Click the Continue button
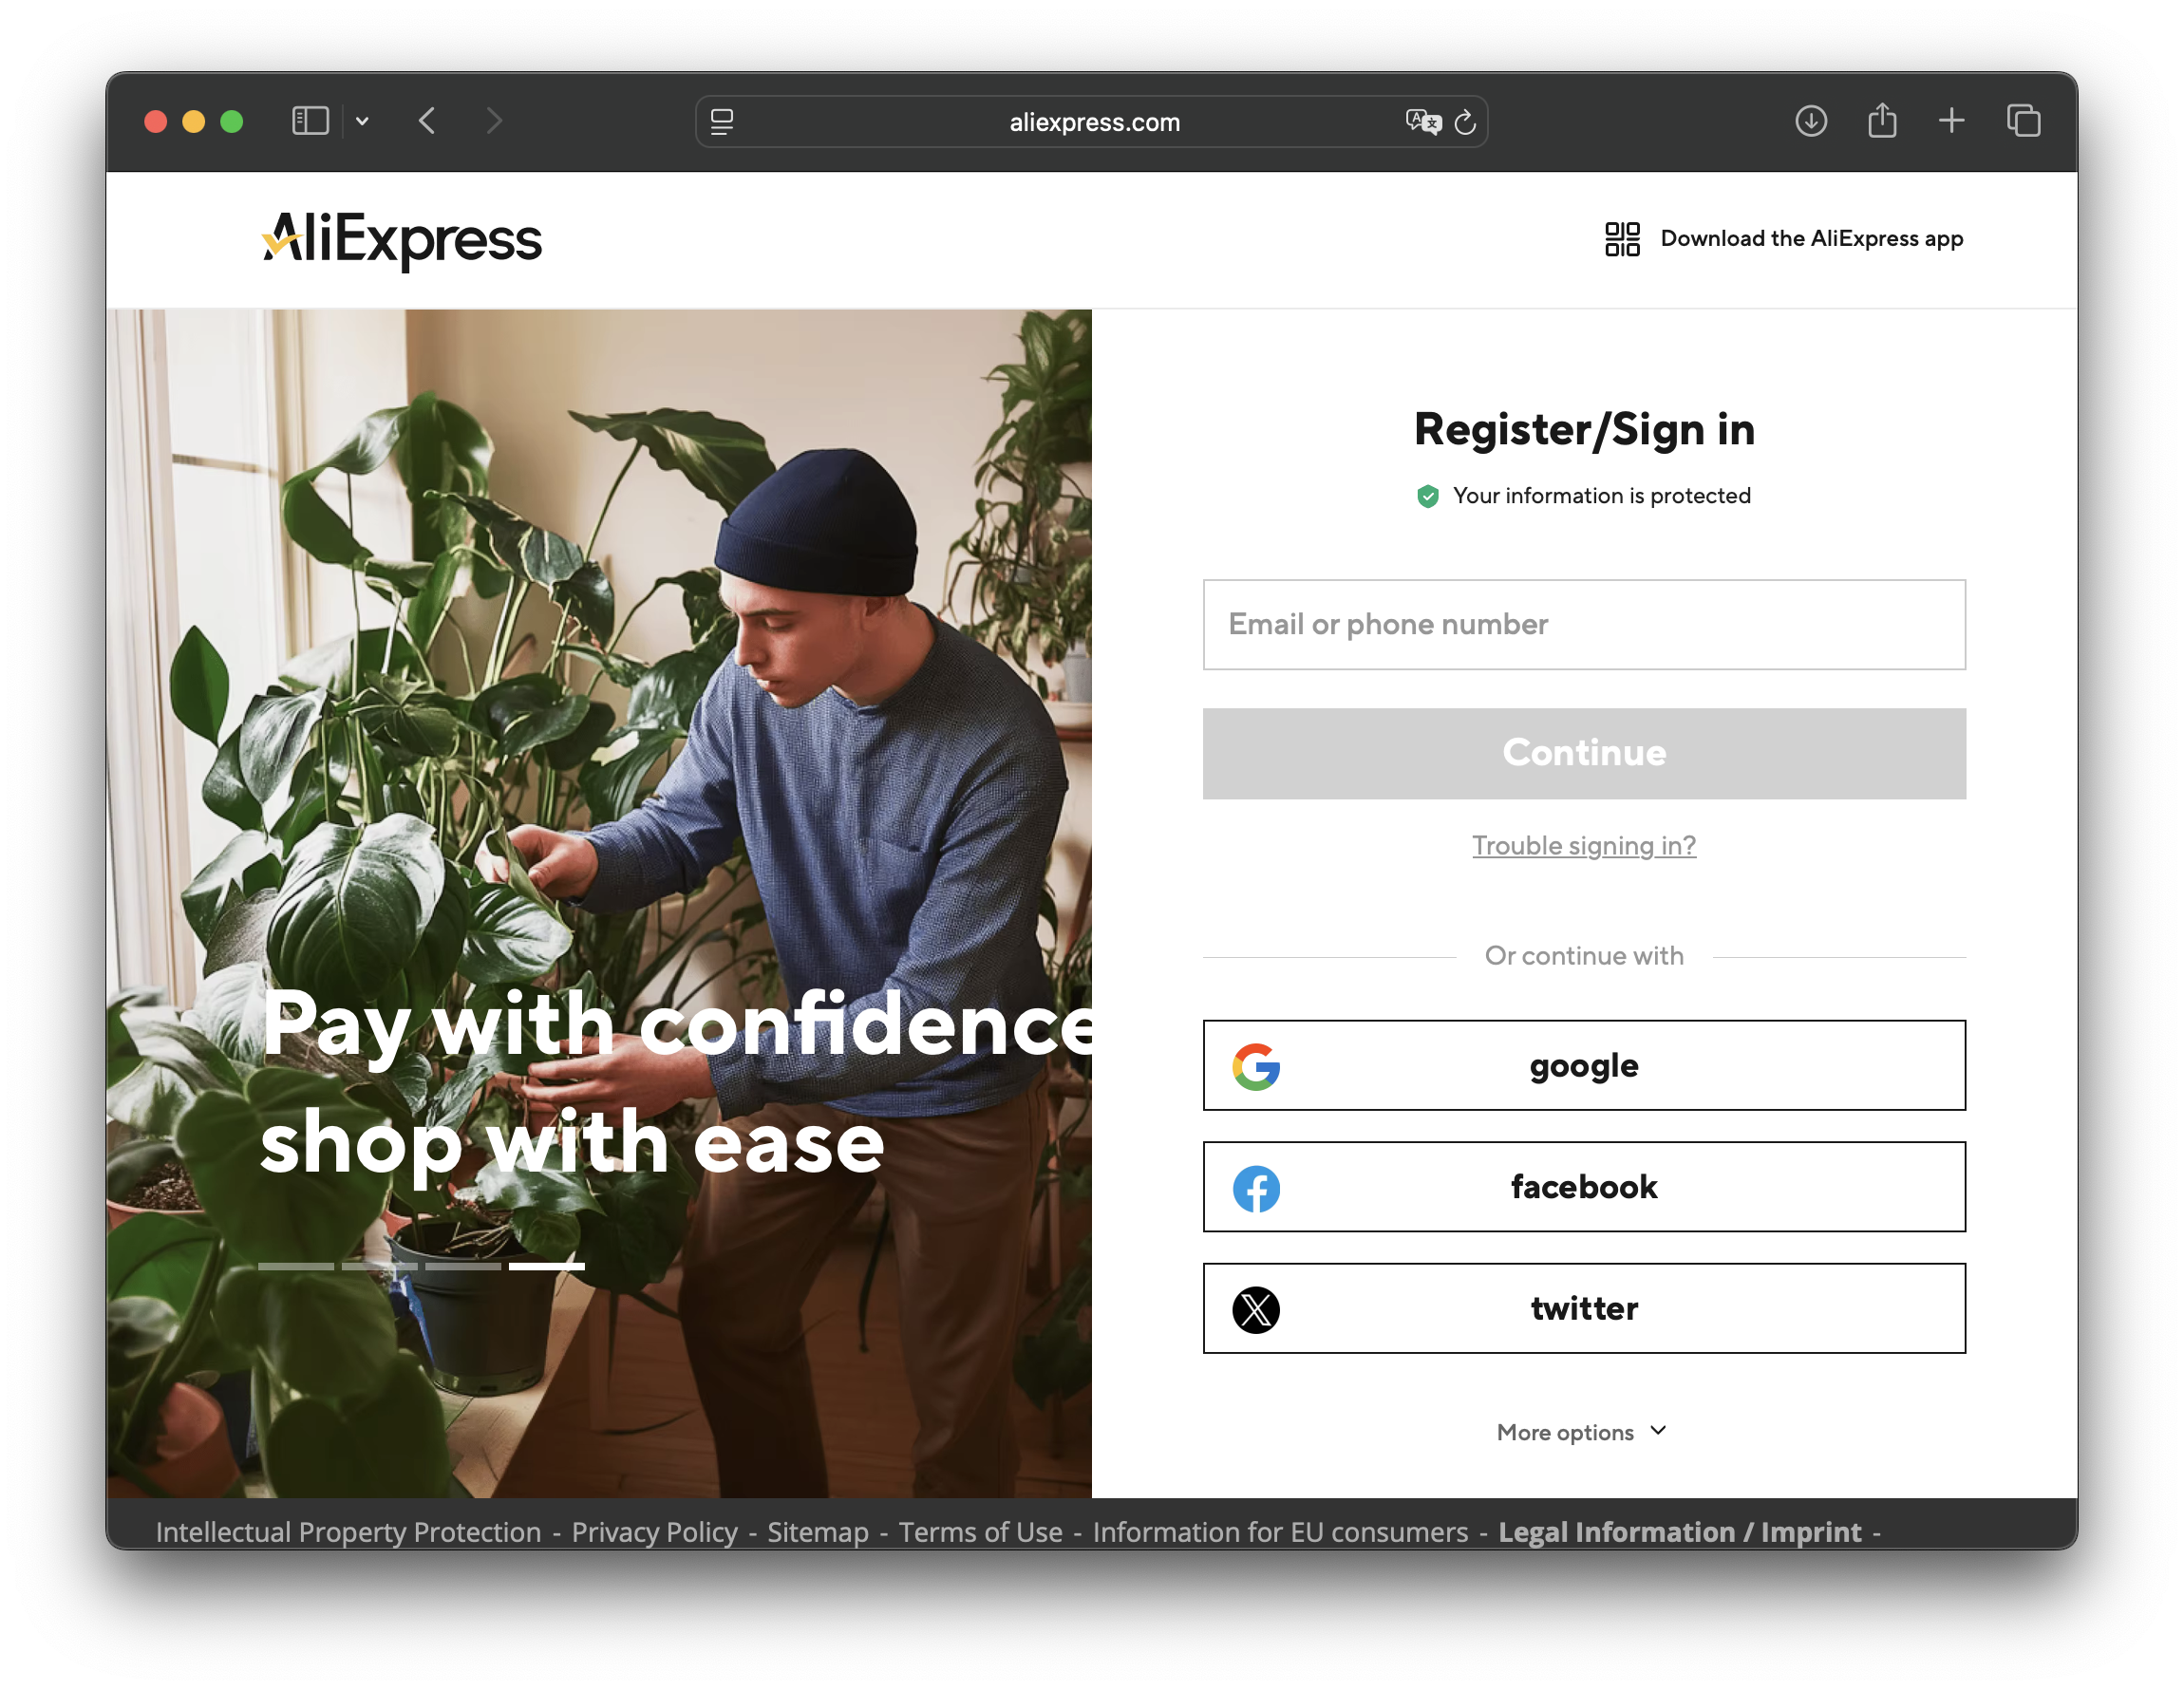Viewport: 2184px width, 1690px height. coord(1584,753)
